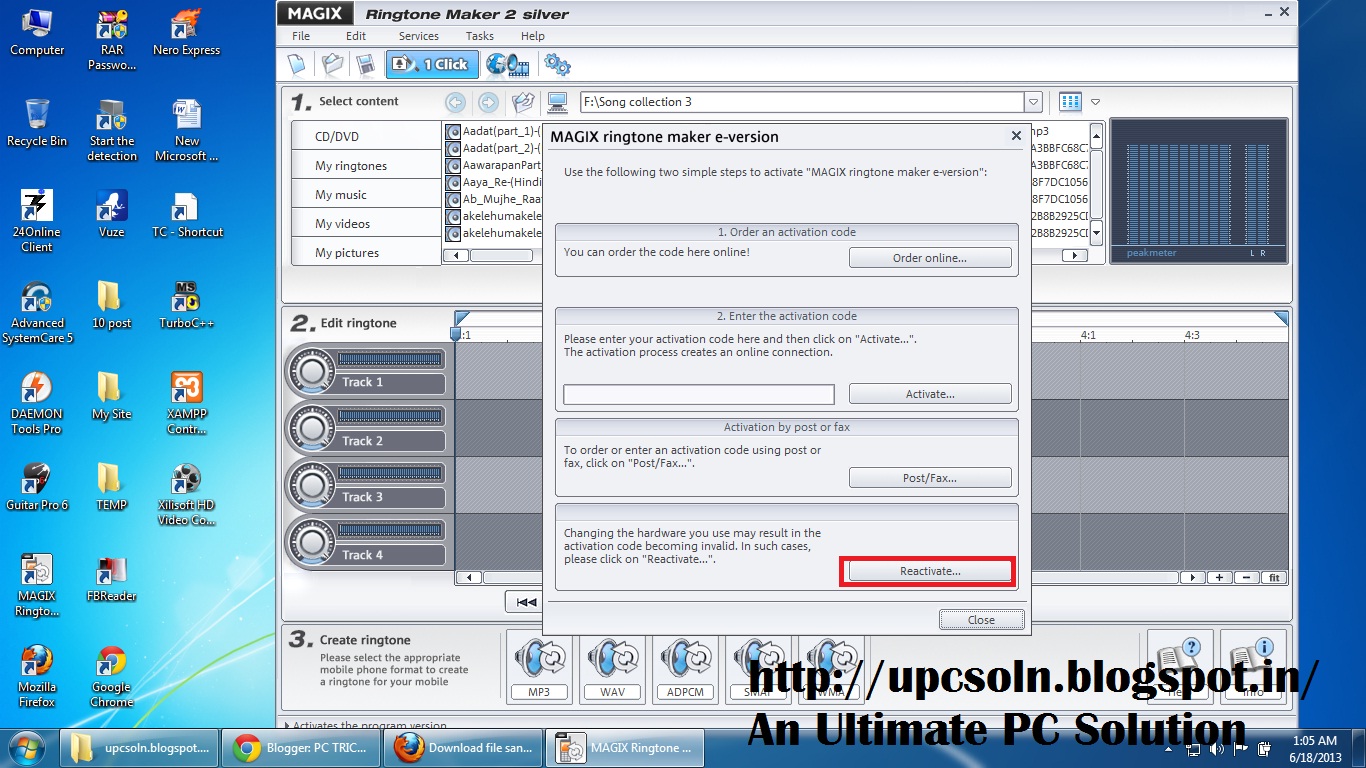The height and width of the screenshot is (768, 1366).
Task: Select Recycle Bin desktop icon
Action: point(37,123)
